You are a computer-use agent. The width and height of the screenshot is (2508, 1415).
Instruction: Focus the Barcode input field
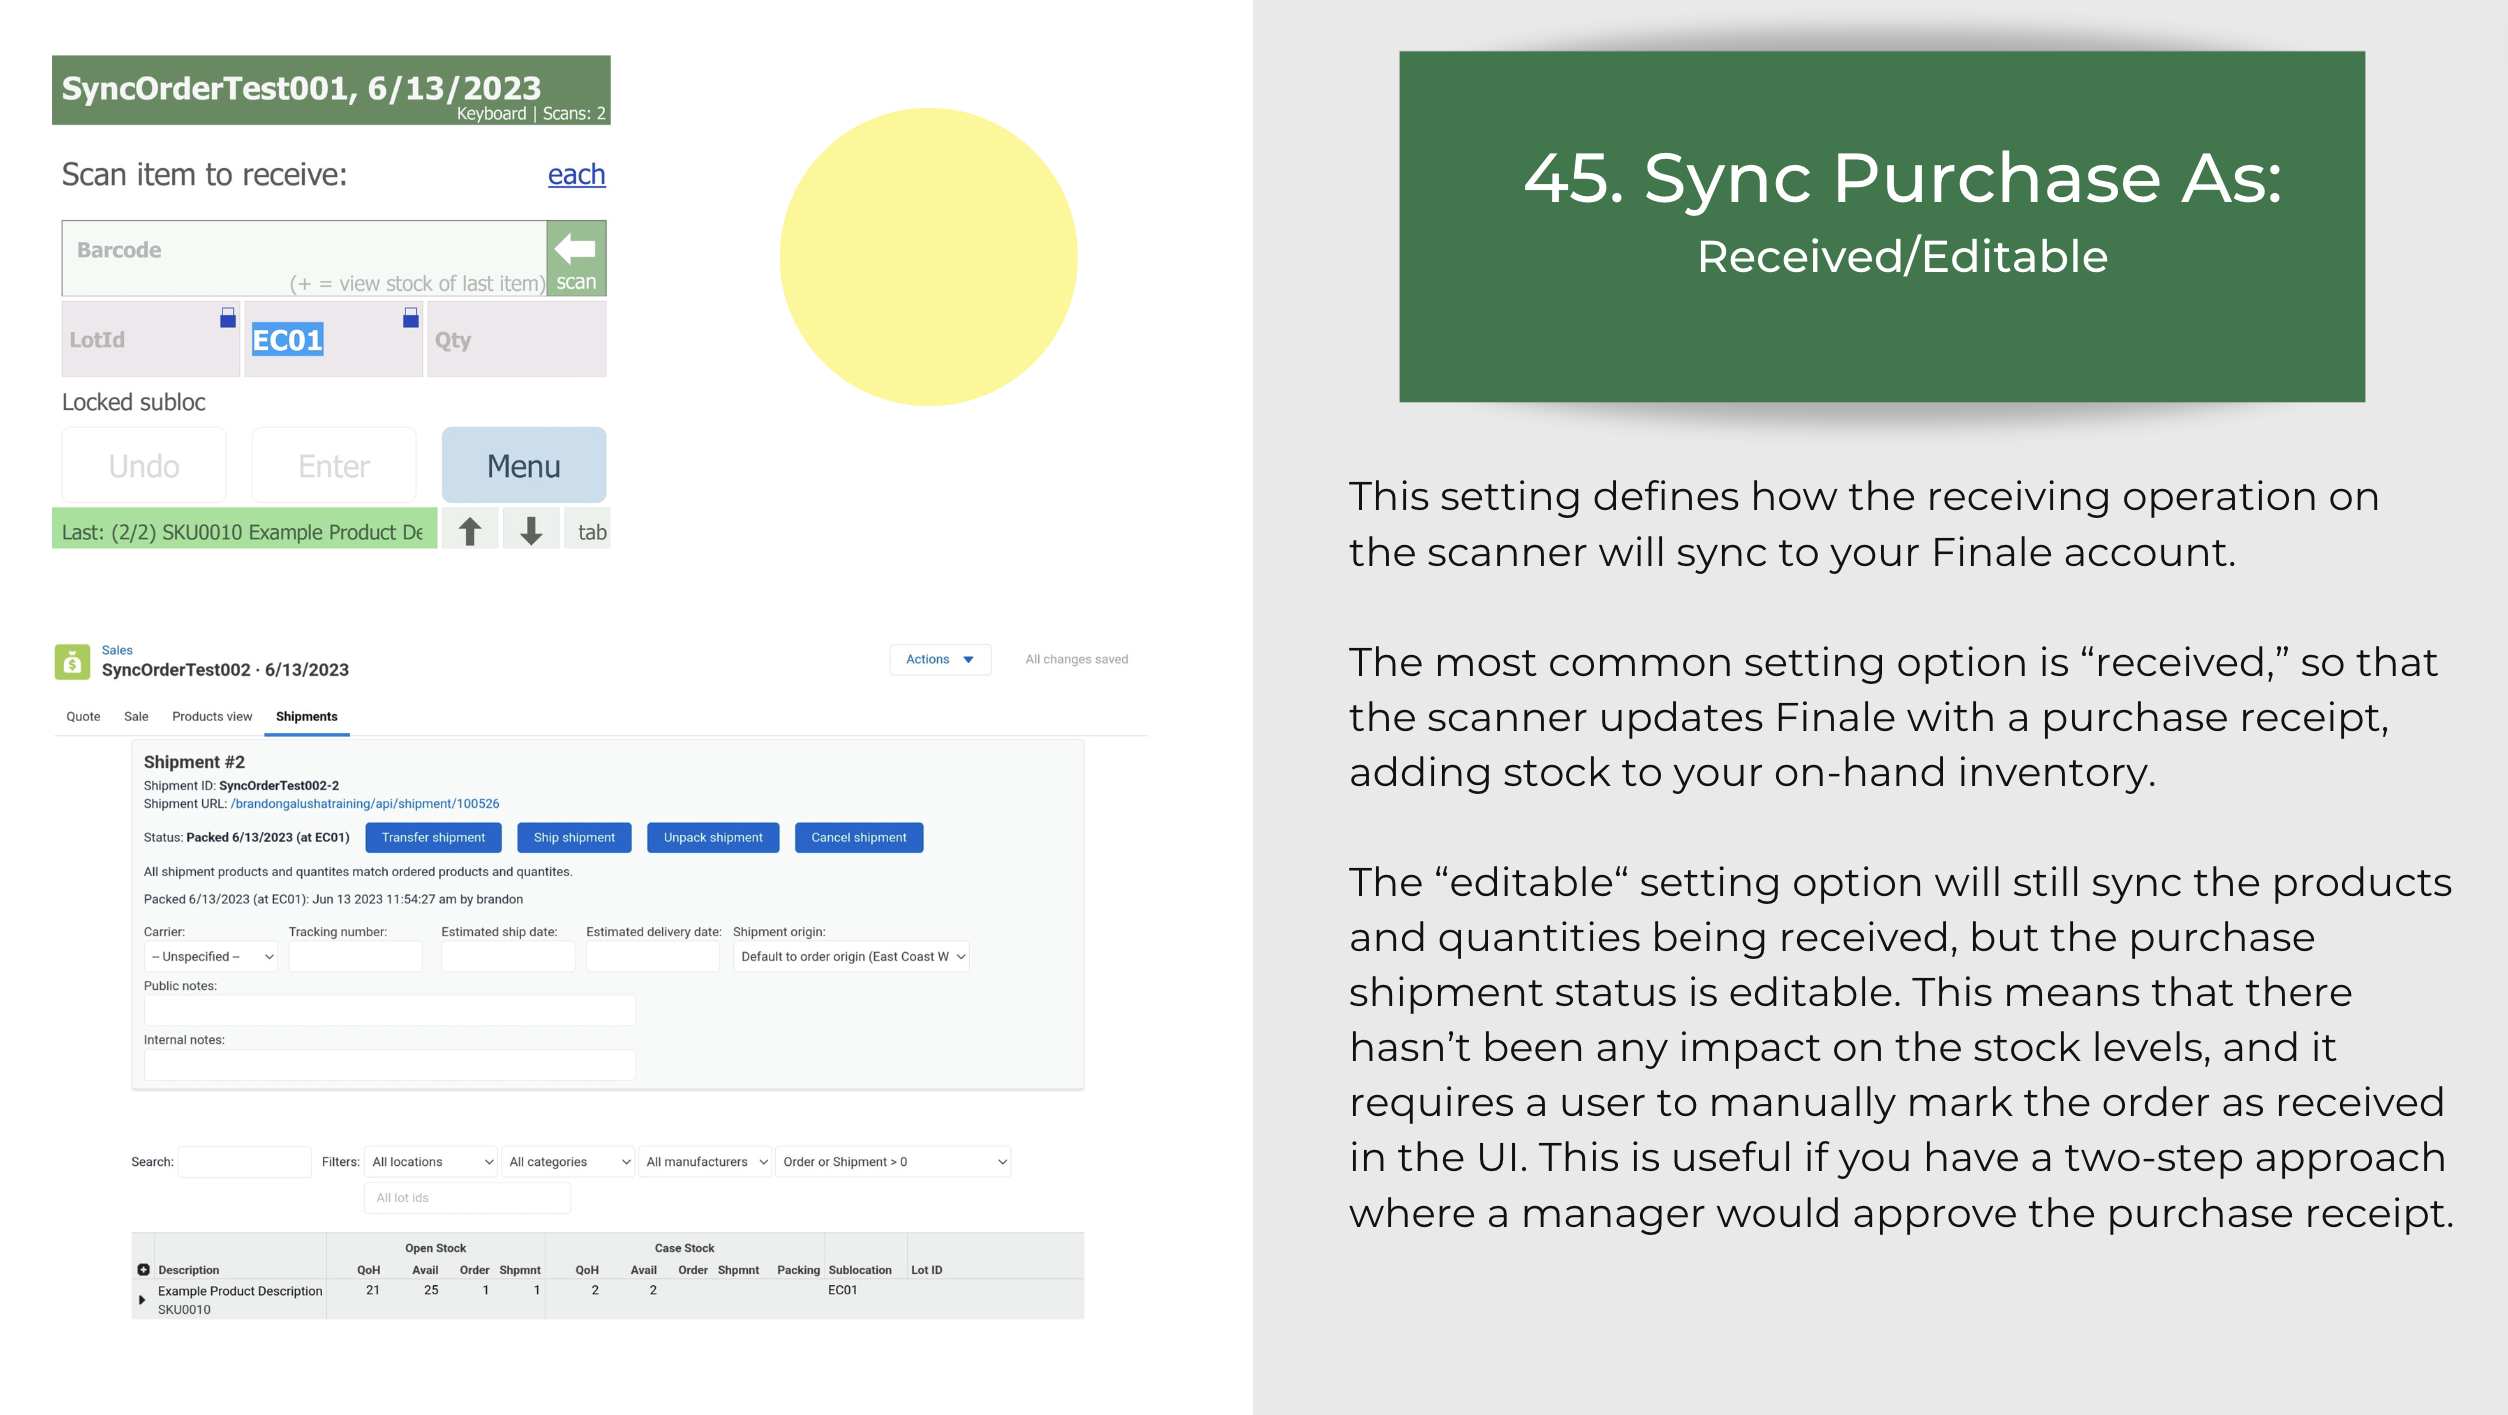point(304,259)
